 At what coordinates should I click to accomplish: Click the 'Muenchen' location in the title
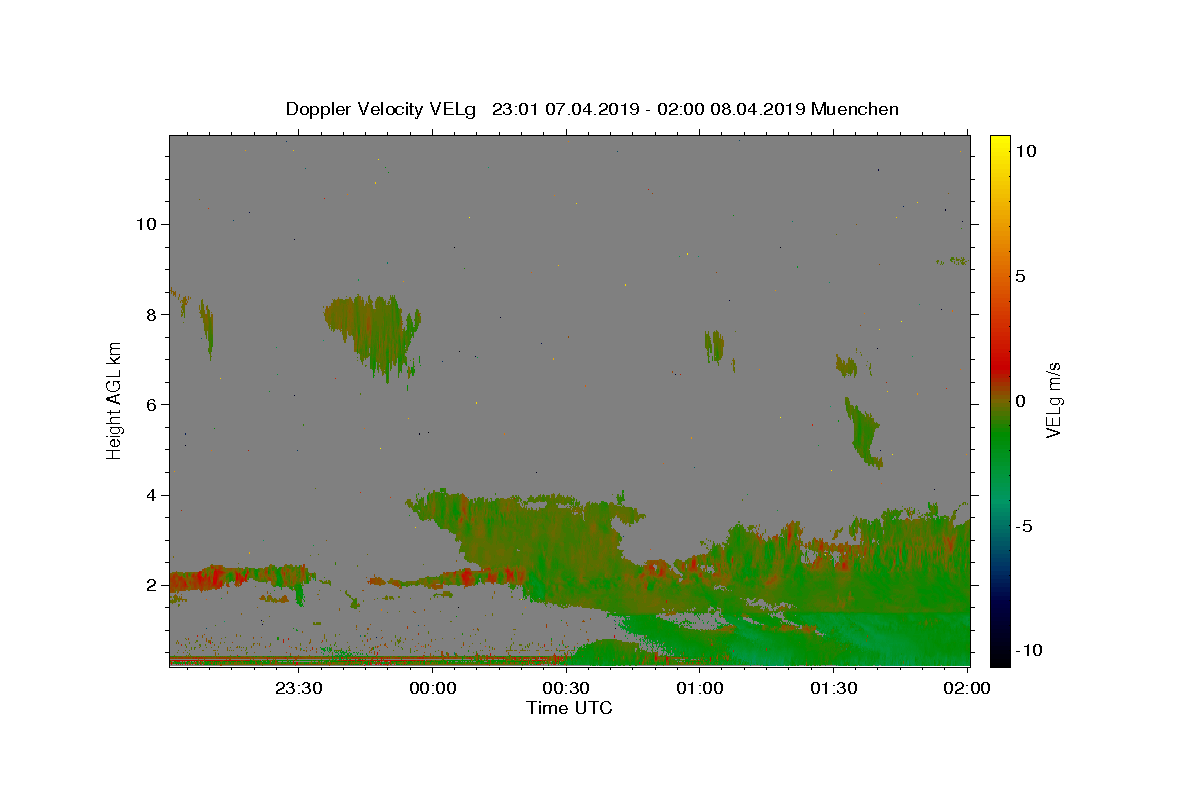[x=855, y=109]
